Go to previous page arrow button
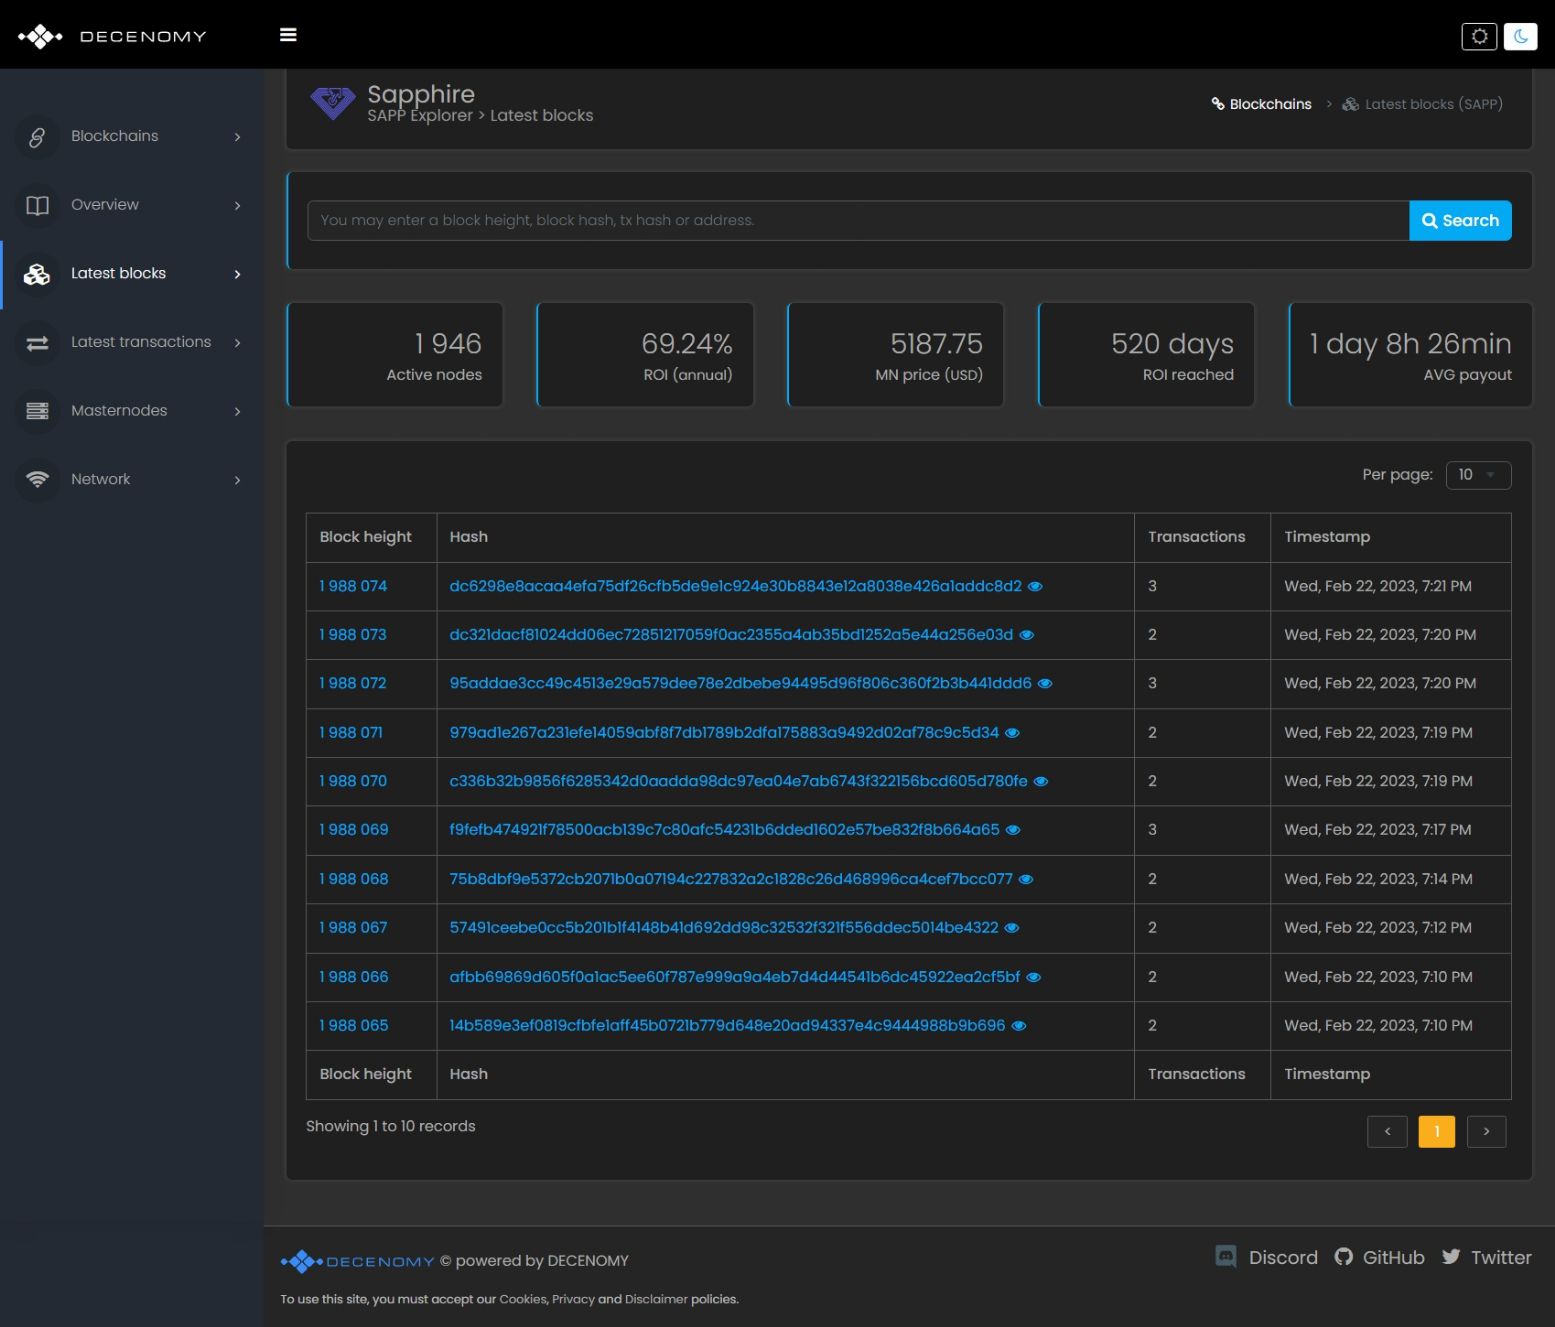 1387,1131
